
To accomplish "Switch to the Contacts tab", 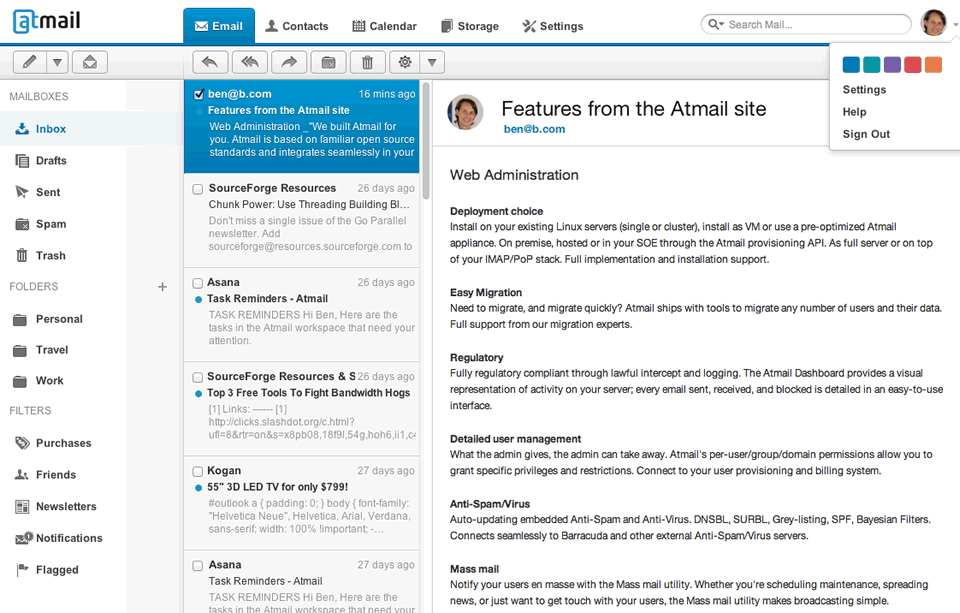I will 297,26.
